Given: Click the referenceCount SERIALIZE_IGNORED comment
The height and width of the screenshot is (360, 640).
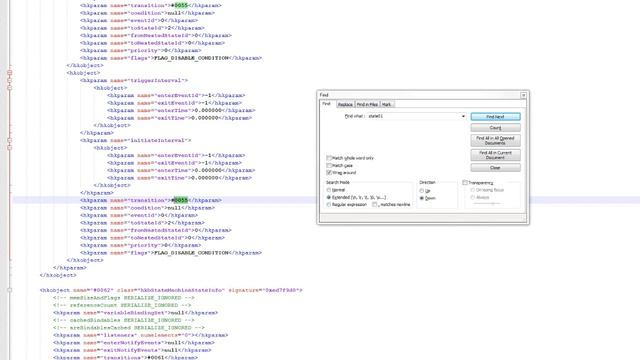Looking at the screenshot, I should [x=122, y=305].
